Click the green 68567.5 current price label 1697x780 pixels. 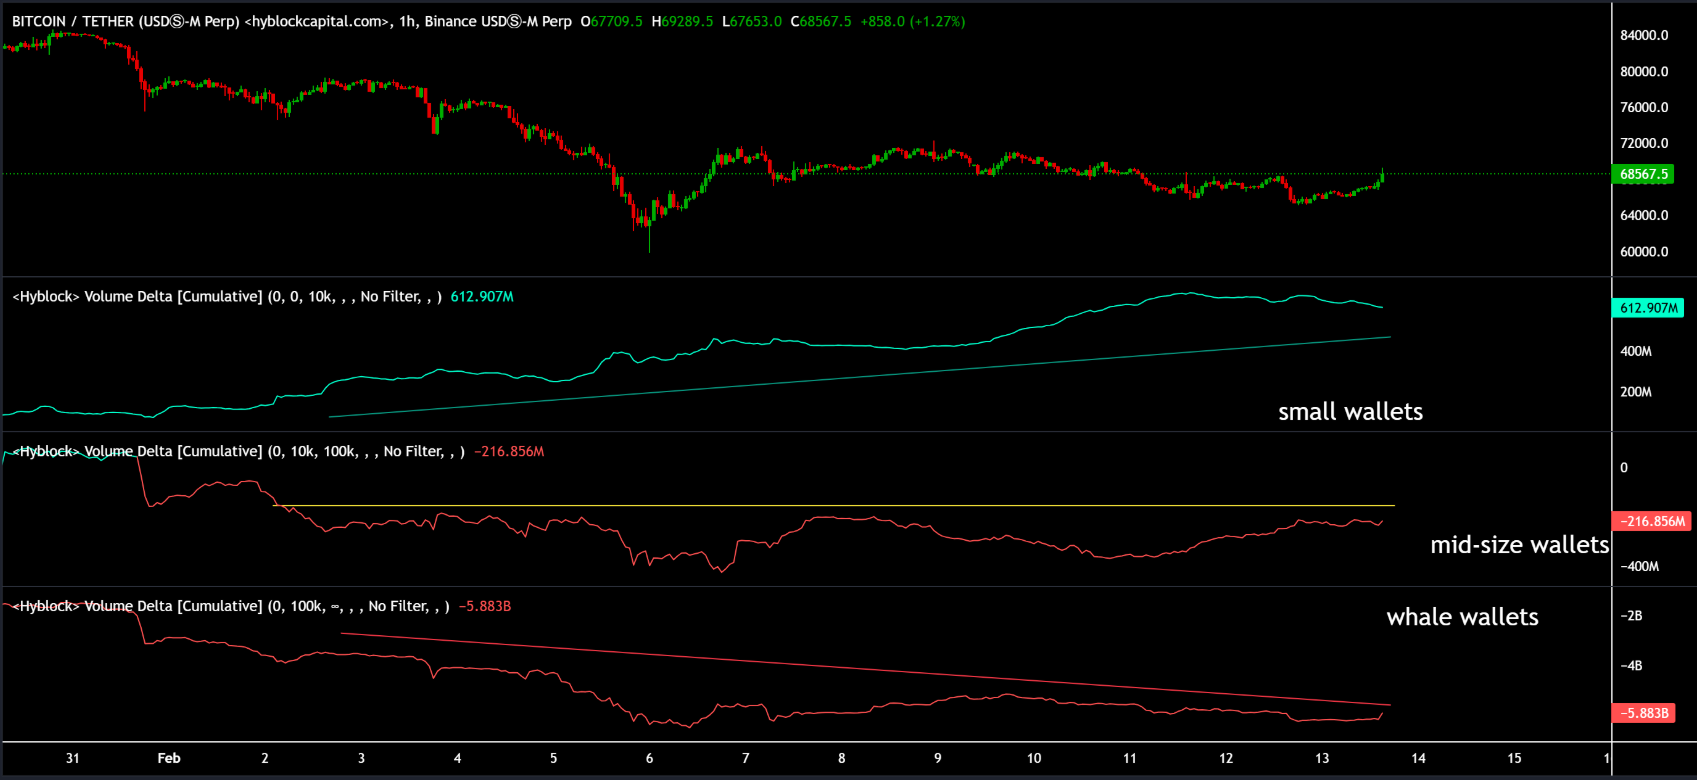coord(1644,174)
